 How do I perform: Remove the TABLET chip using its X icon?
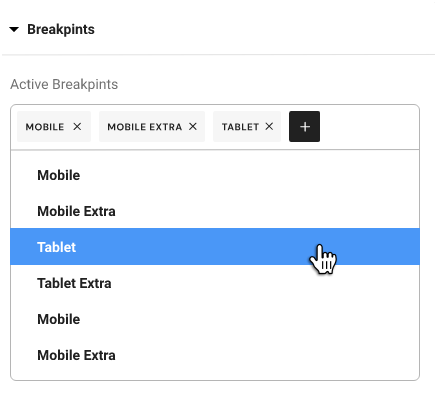269,127
